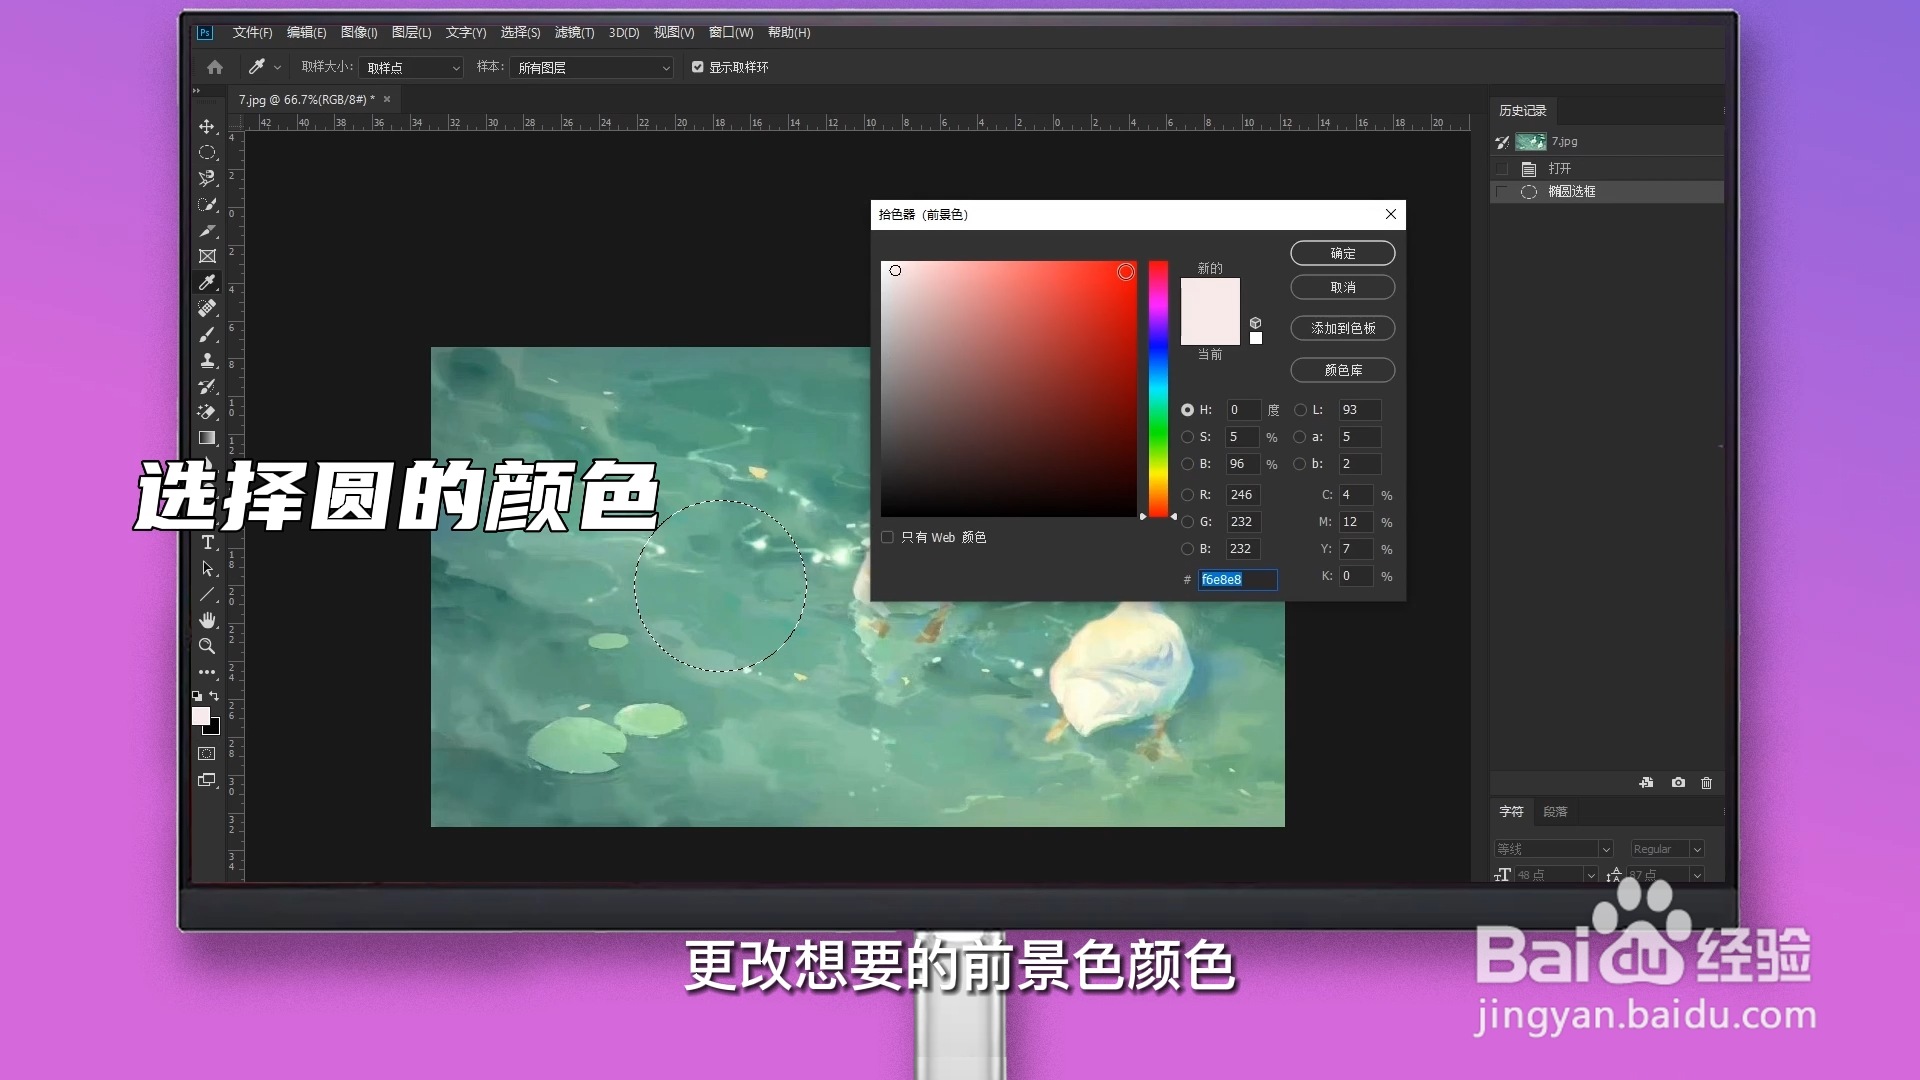Click Cancel button in Color Picker
1920x1080 pixels.
[x=1343, y=288]
